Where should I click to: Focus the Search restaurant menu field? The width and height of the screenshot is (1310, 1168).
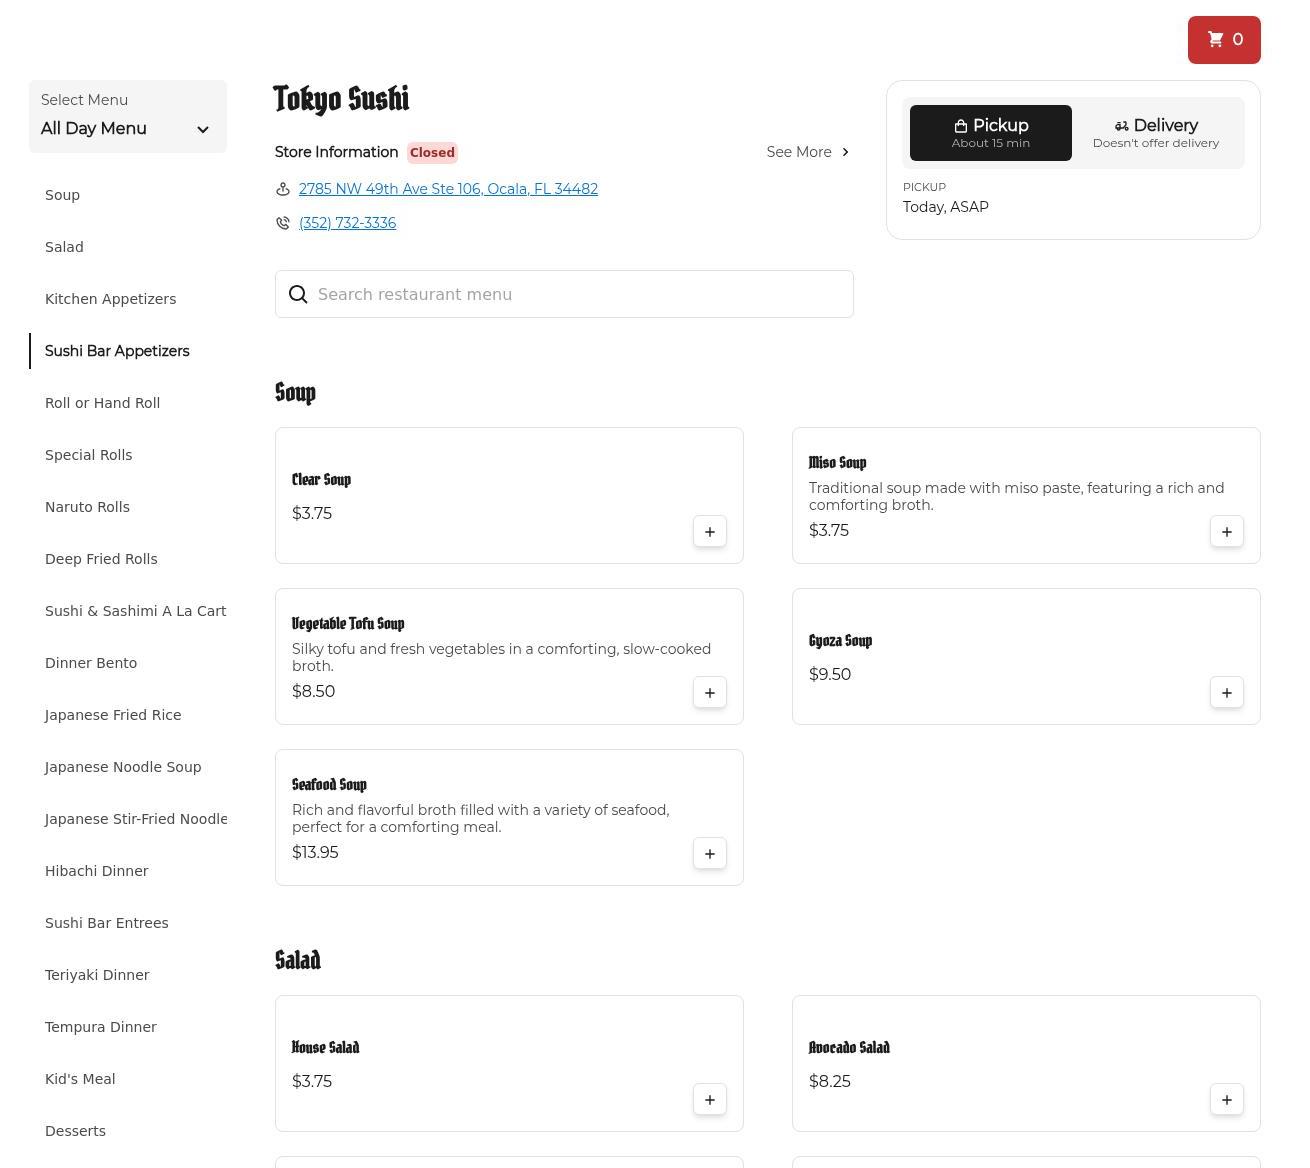(x=580, y=294)
